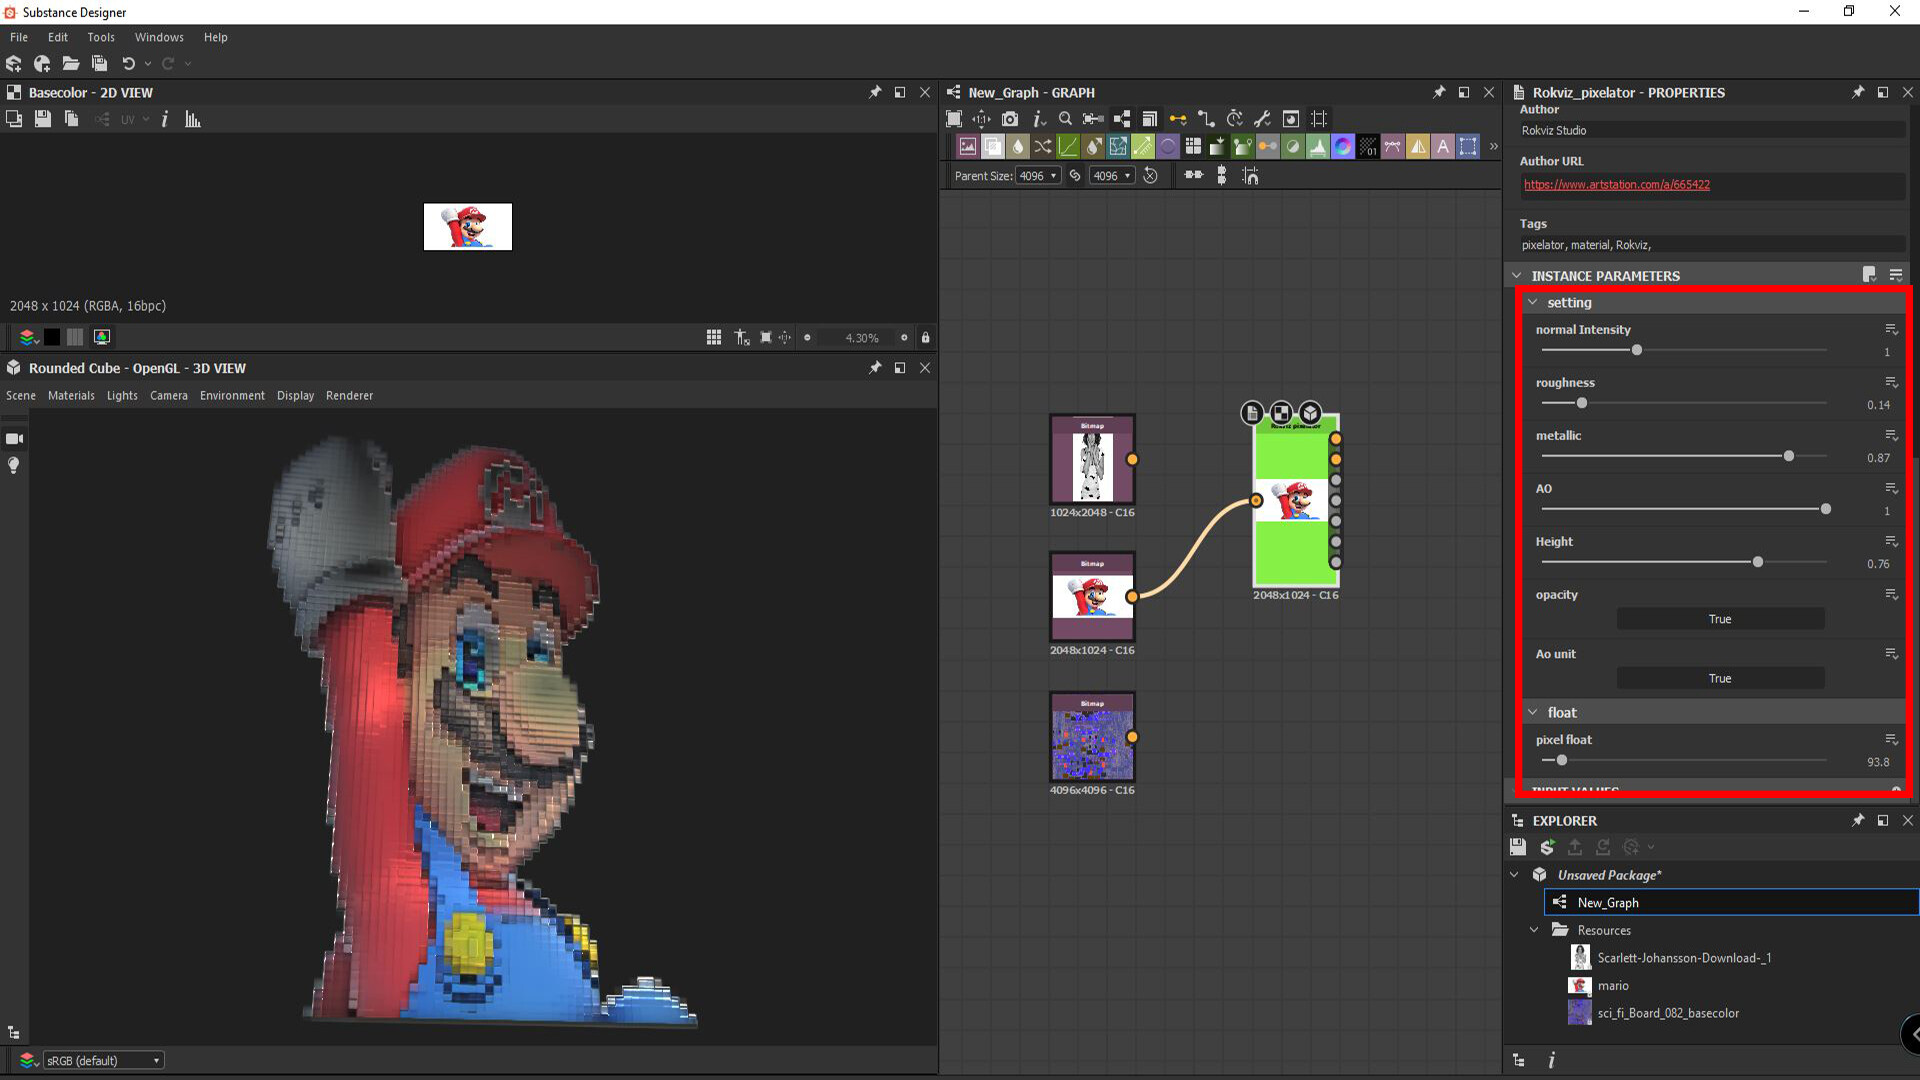Collapse the setting parameters group
This screenshot has width=1920, height=1080.
(1534, 302)
